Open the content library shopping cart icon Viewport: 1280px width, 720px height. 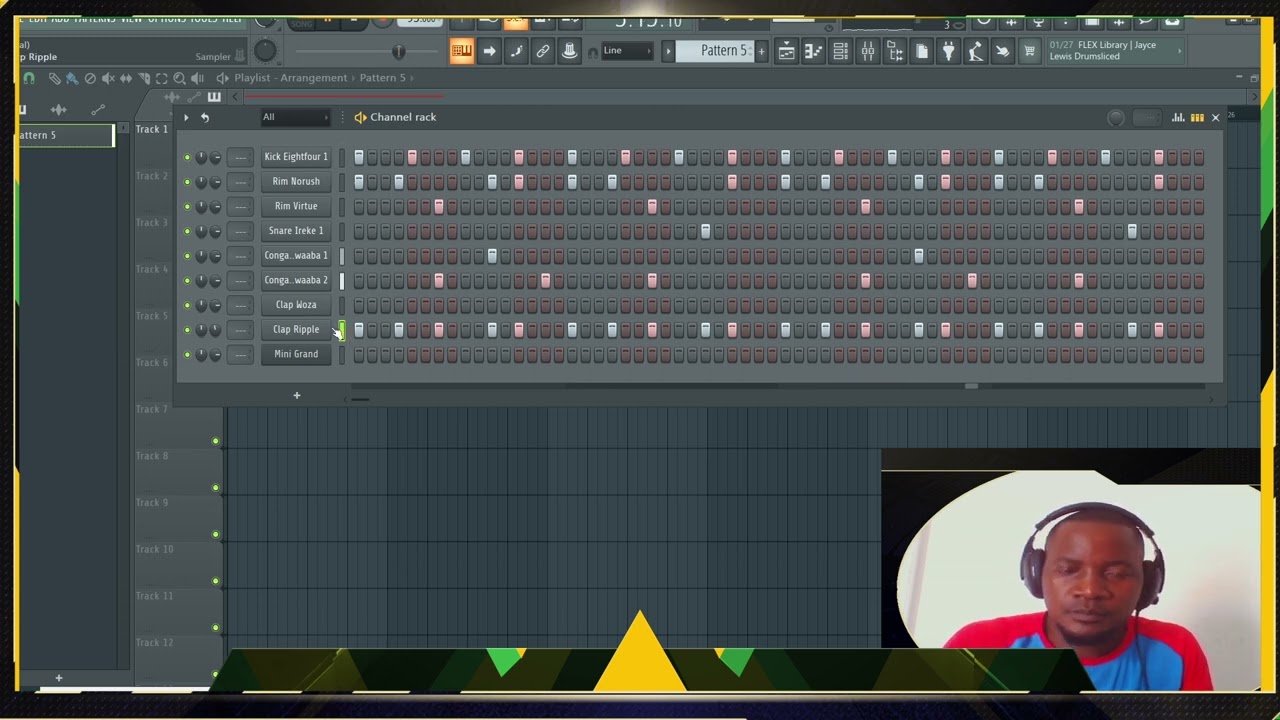pos(1029,51)
